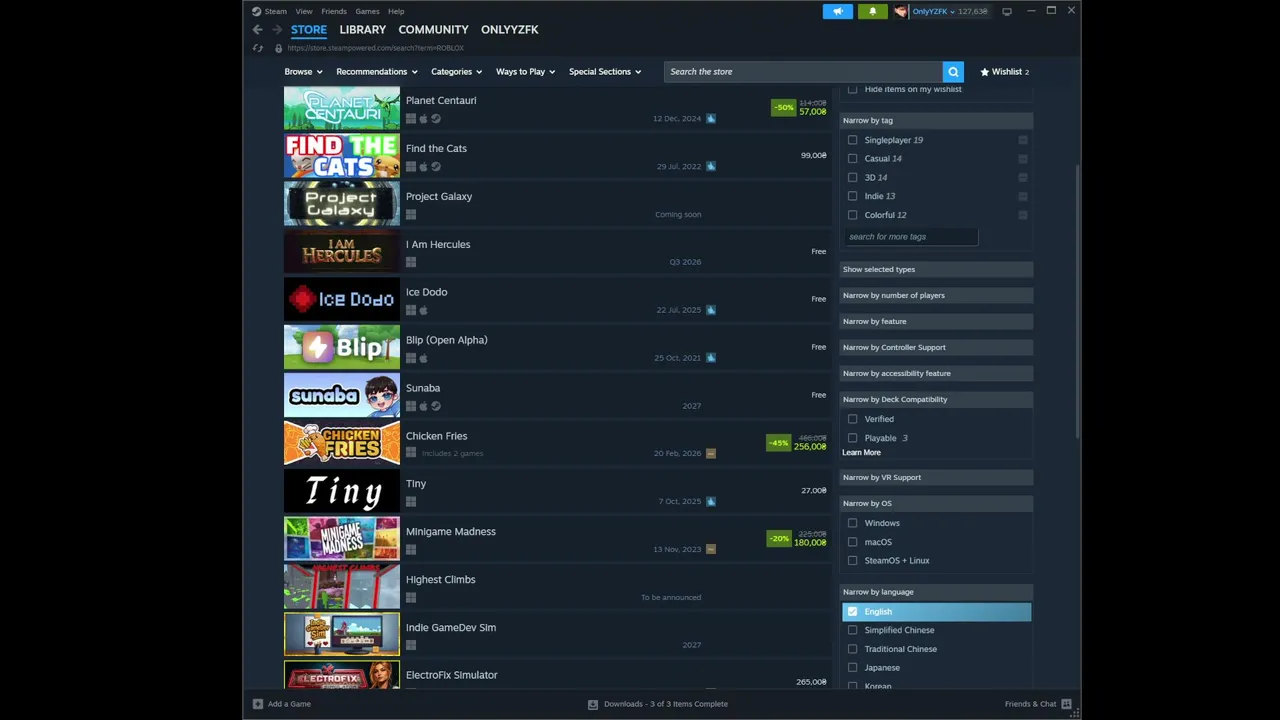Click the review icon on Minigame Madness row

(711, 549)
